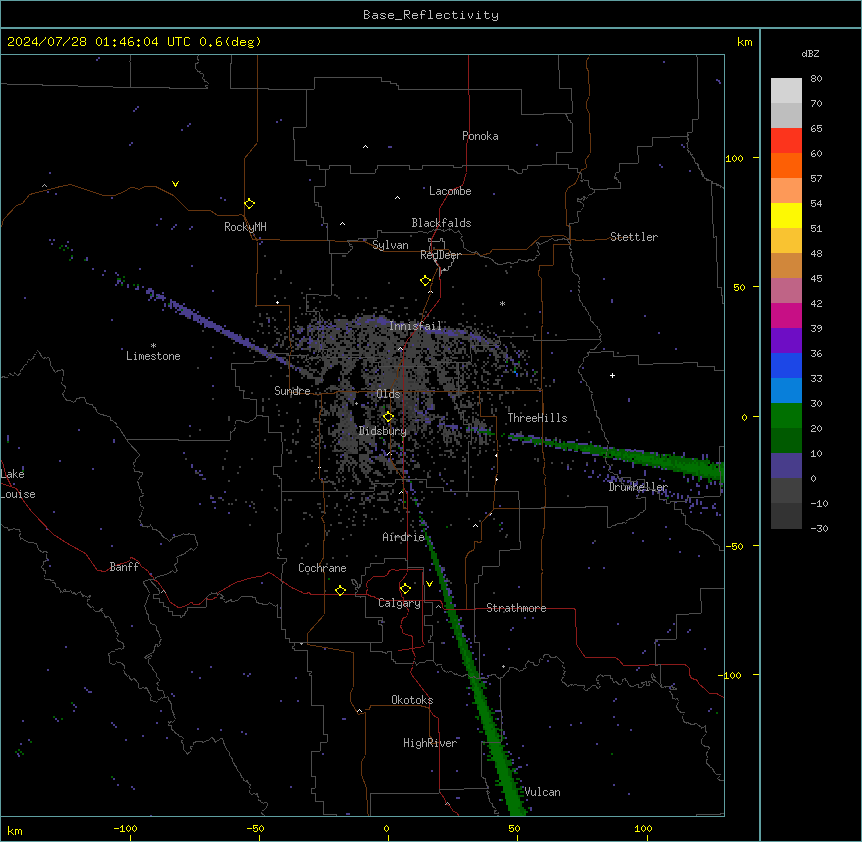Click the Calgary label
This screenshot has width=862, height=842.
pyautogui.click(x=399, y=603)
